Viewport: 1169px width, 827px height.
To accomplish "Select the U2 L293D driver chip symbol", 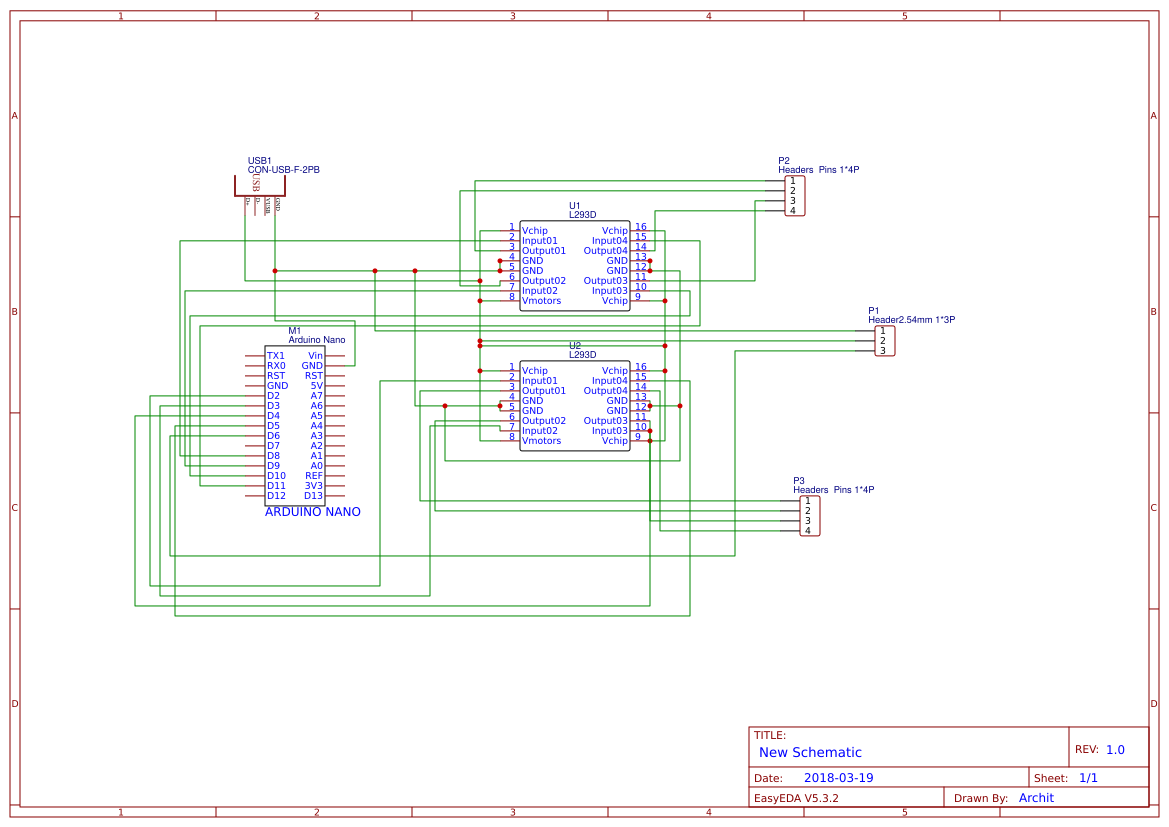I will (x=574, y=405).
